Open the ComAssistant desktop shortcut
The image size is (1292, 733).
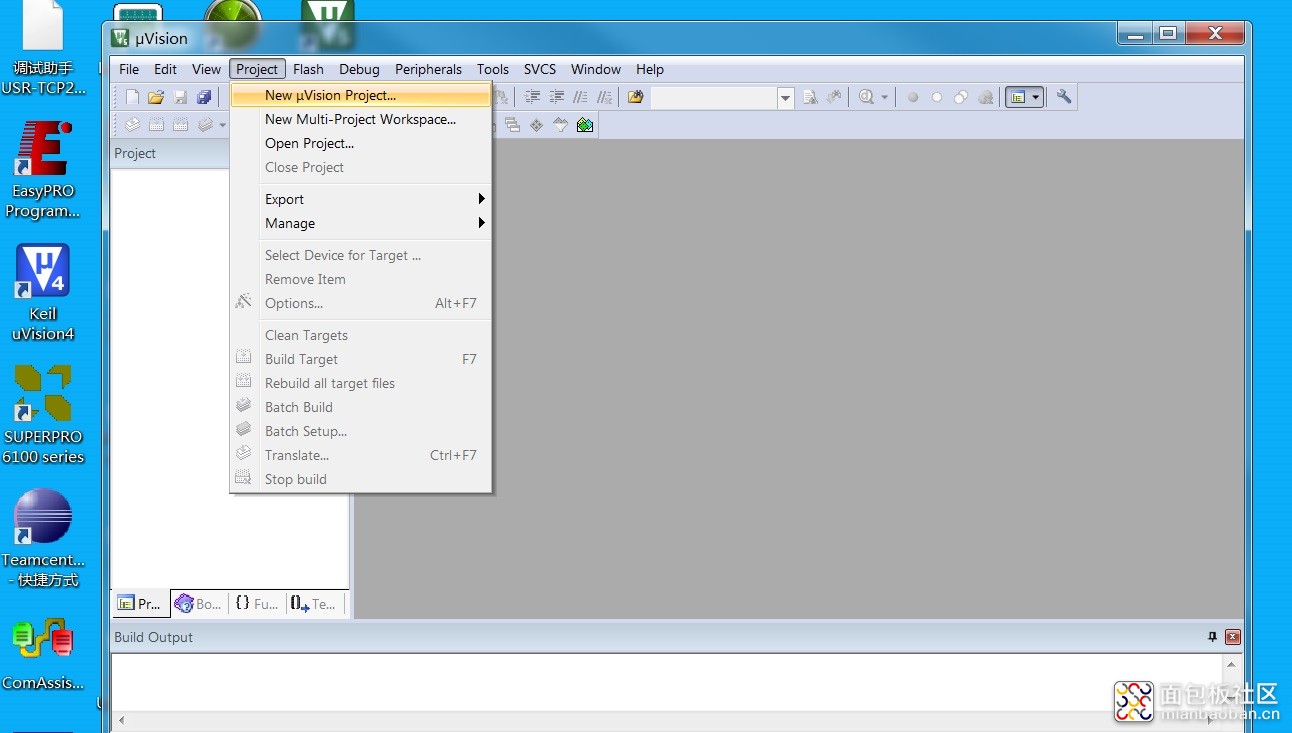tap(43, 653)
